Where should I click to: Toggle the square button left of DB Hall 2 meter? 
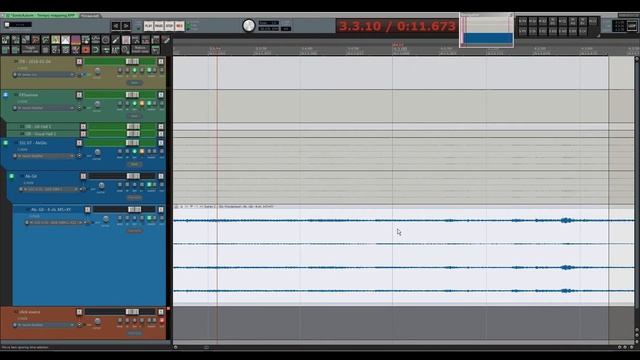(x=83, y=133)
